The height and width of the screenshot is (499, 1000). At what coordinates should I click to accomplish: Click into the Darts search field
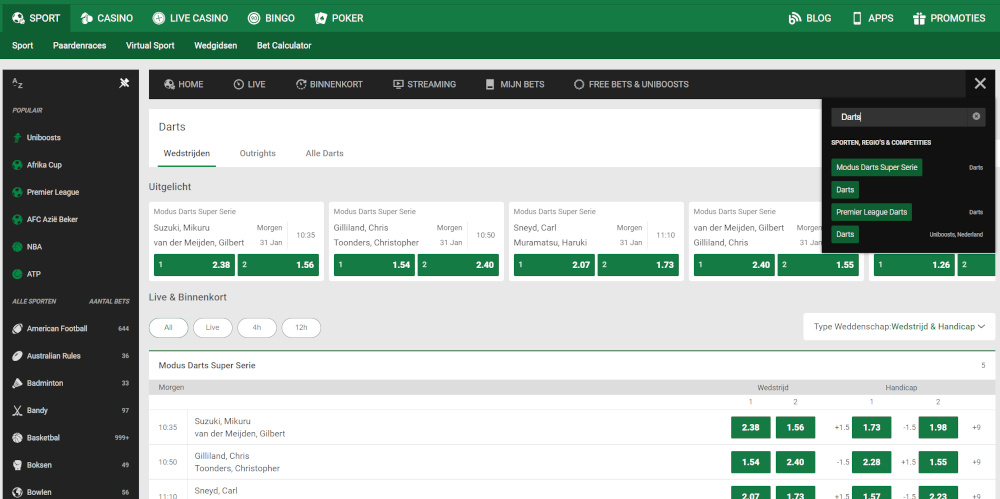(902, 117)
